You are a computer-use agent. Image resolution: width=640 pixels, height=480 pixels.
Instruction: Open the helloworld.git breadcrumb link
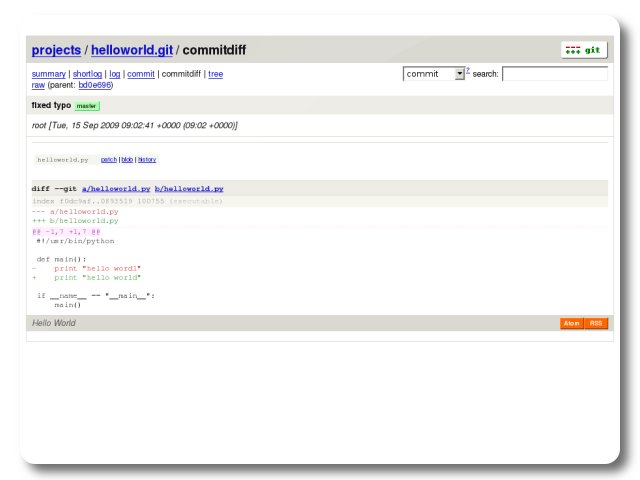[x=133, y=50]
